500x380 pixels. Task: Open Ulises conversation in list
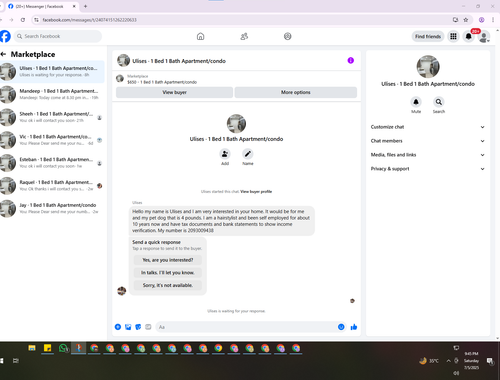(x=52, y=72)
